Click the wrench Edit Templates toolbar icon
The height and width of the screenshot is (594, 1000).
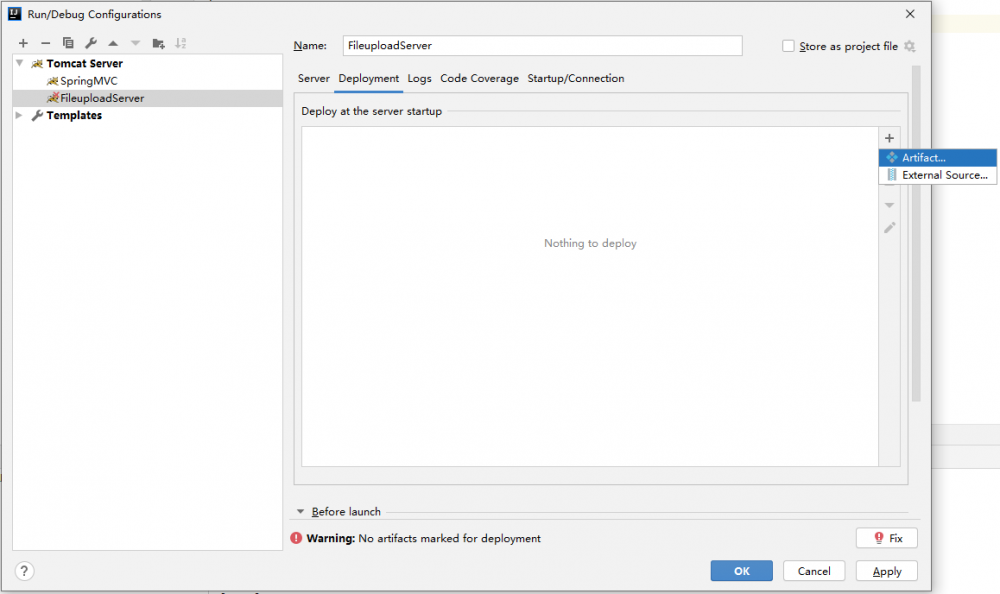point(91,43)
